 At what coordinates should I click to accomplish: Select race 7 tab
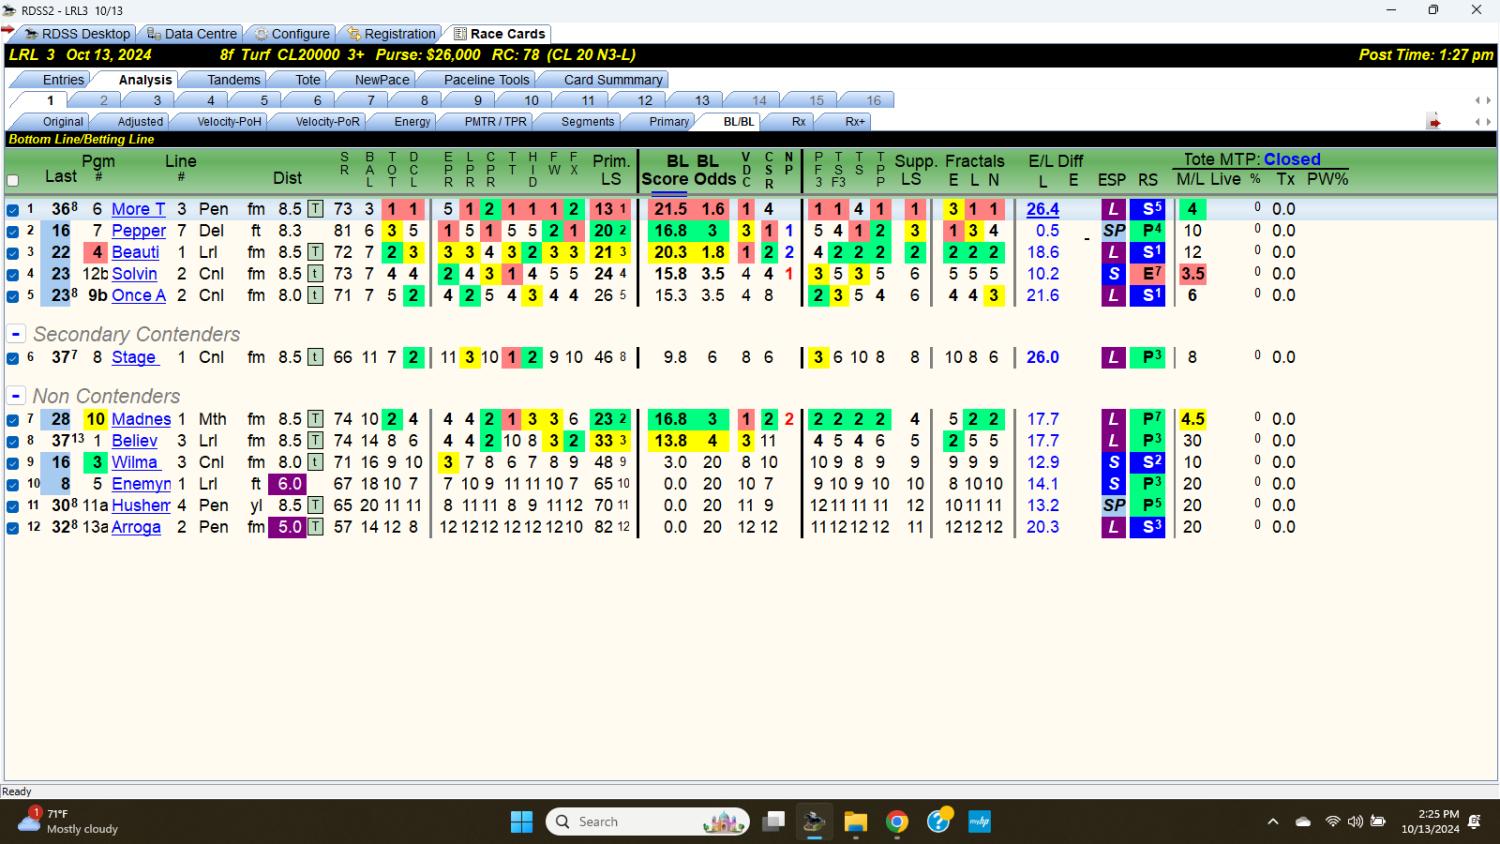click(370, 100)
